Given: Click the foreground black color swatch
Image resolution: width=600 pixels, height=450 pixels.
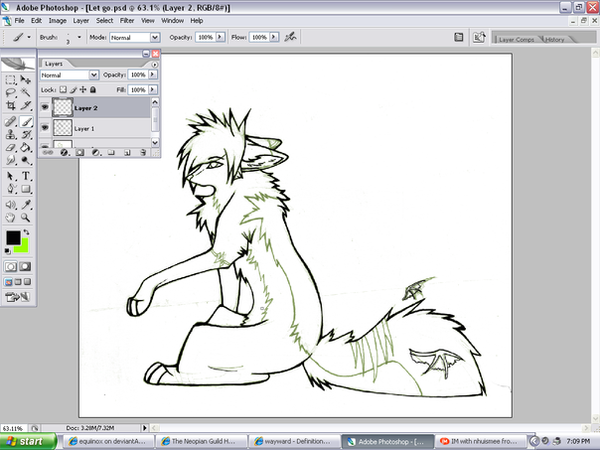Looking at the screenshot, I should point(14,238).
